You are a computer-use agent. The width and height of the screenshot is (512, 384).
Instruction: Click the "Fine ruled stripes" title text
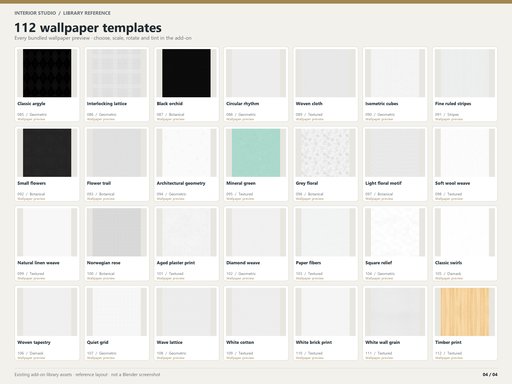click(x=453, y=104)
